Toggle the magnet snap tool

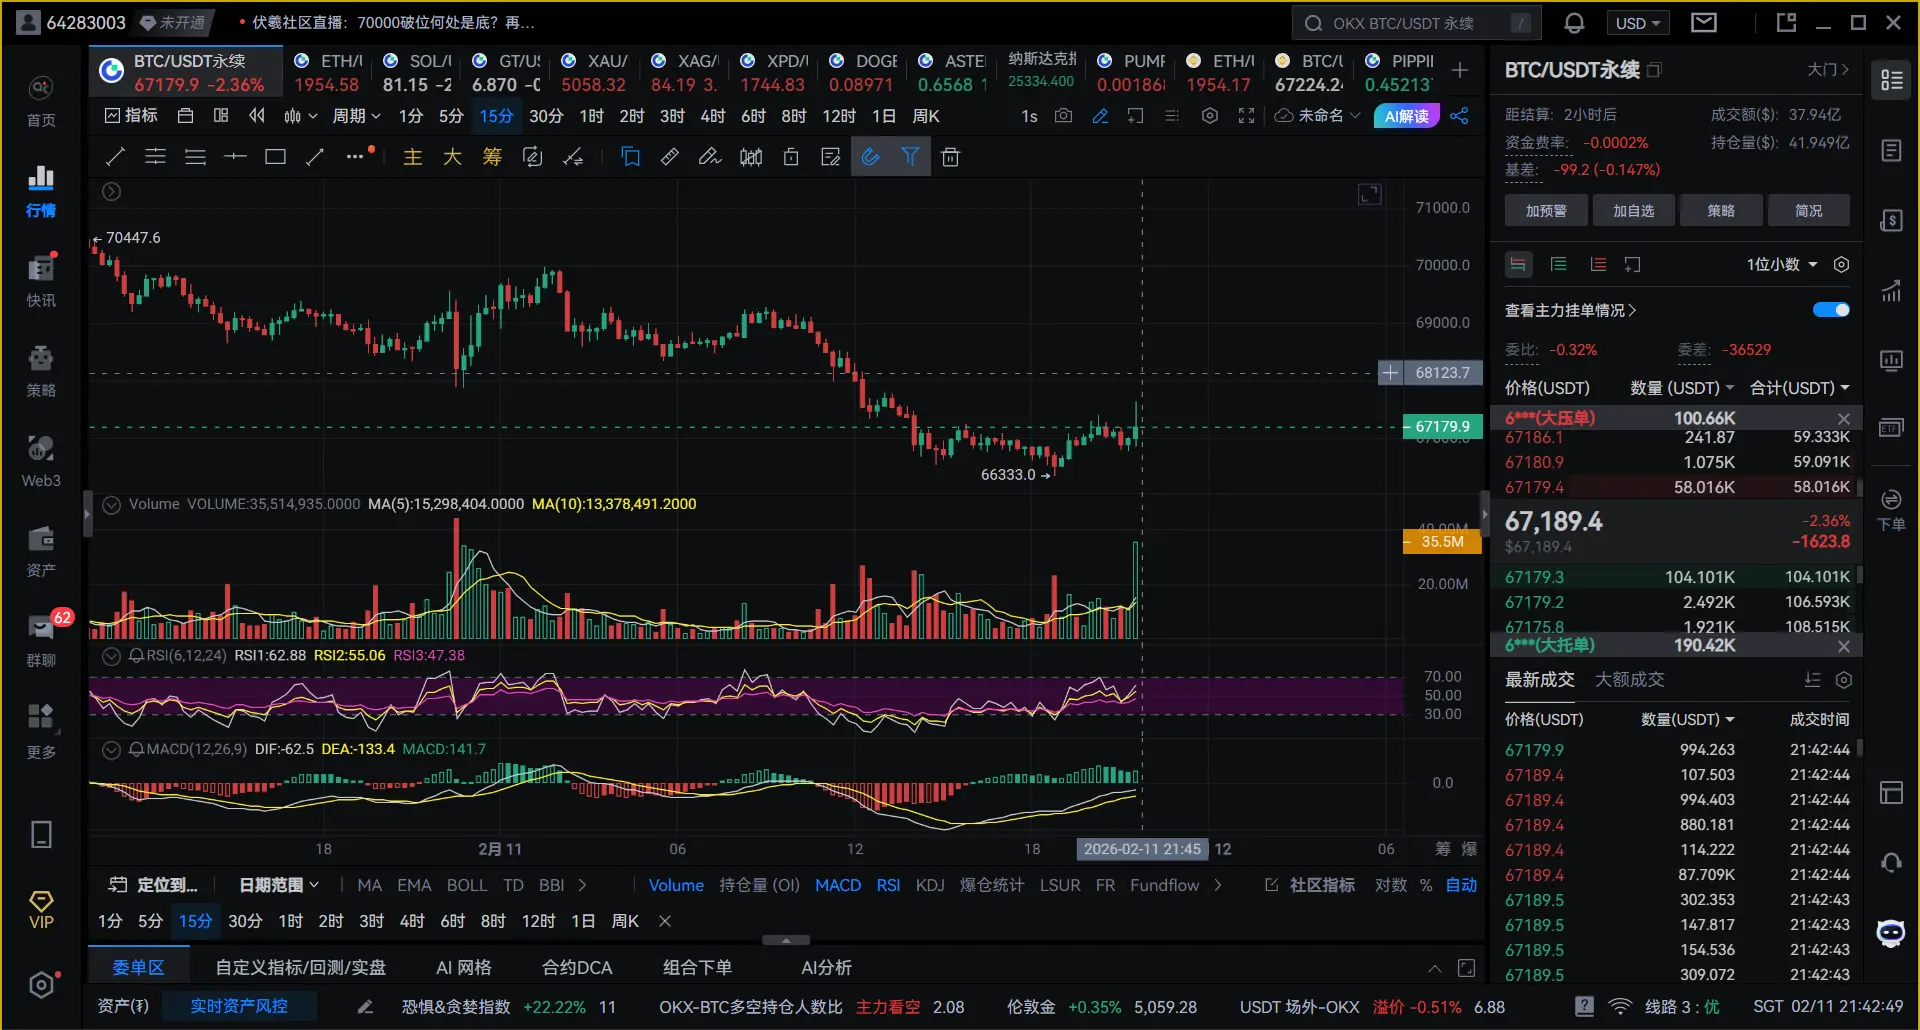point(871,157)
